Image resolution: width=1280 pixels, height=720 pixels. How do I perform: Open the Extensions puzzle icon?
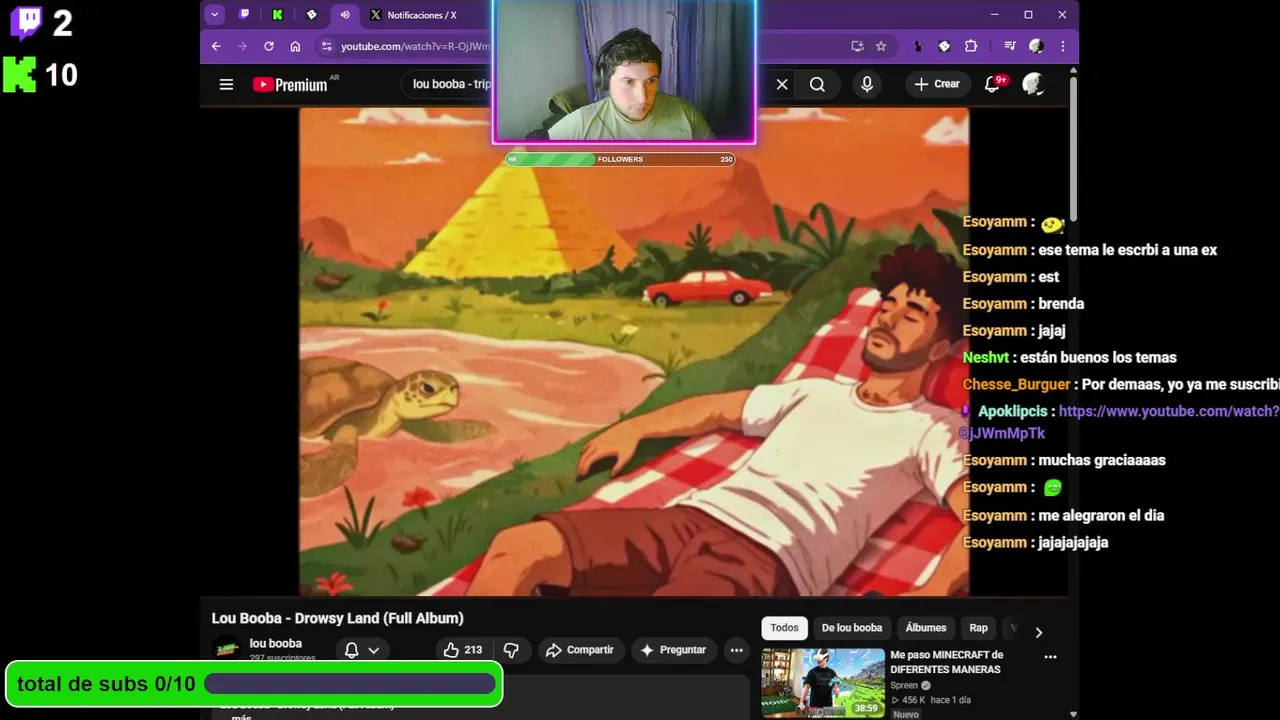tap(971, 46)
